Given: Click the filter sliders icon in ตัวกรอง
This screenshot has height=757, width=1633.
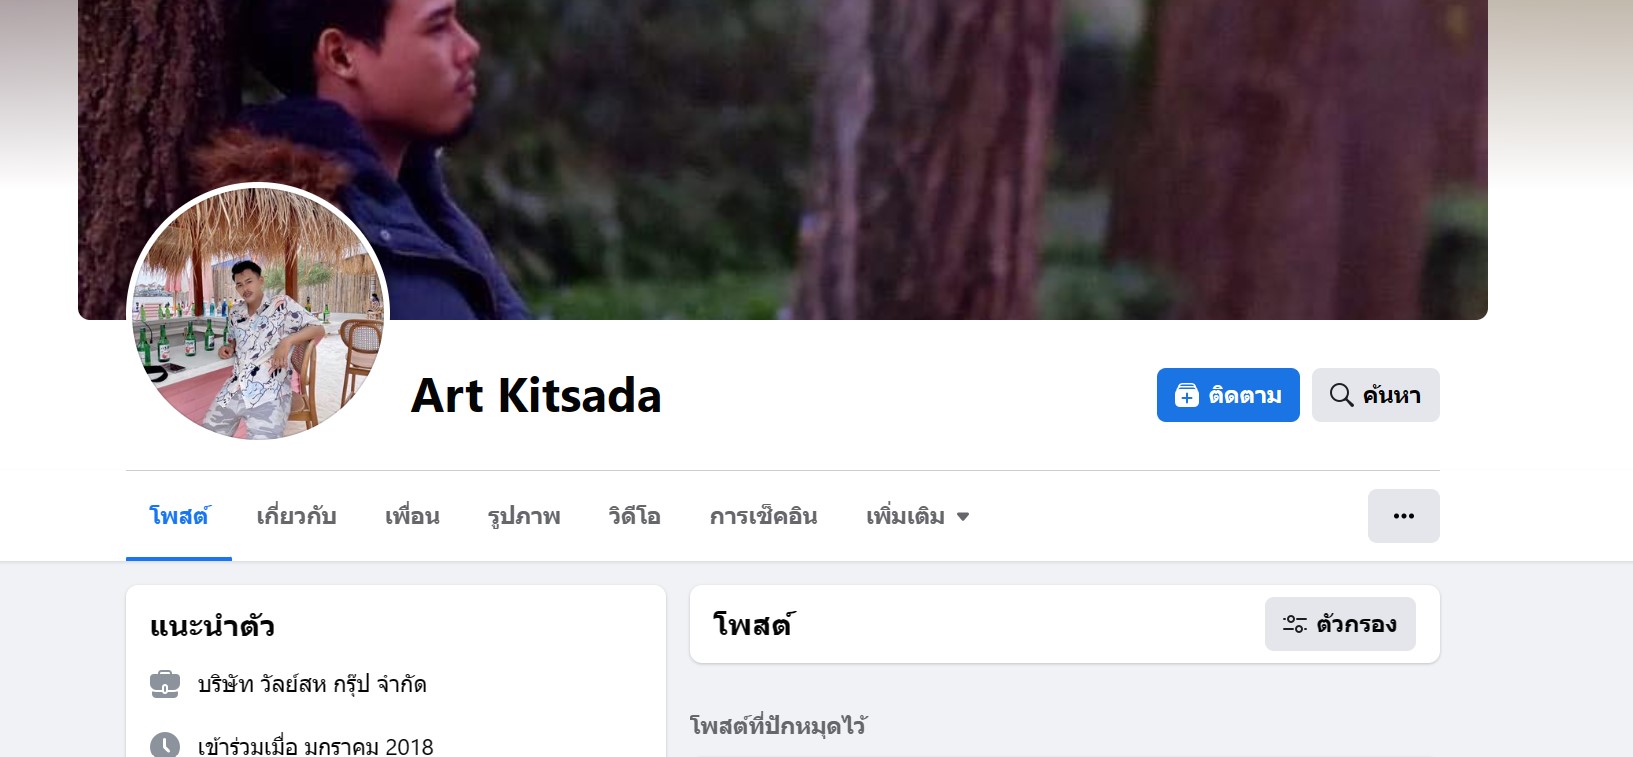Looking at the screenshot, I should [1294, 624].
